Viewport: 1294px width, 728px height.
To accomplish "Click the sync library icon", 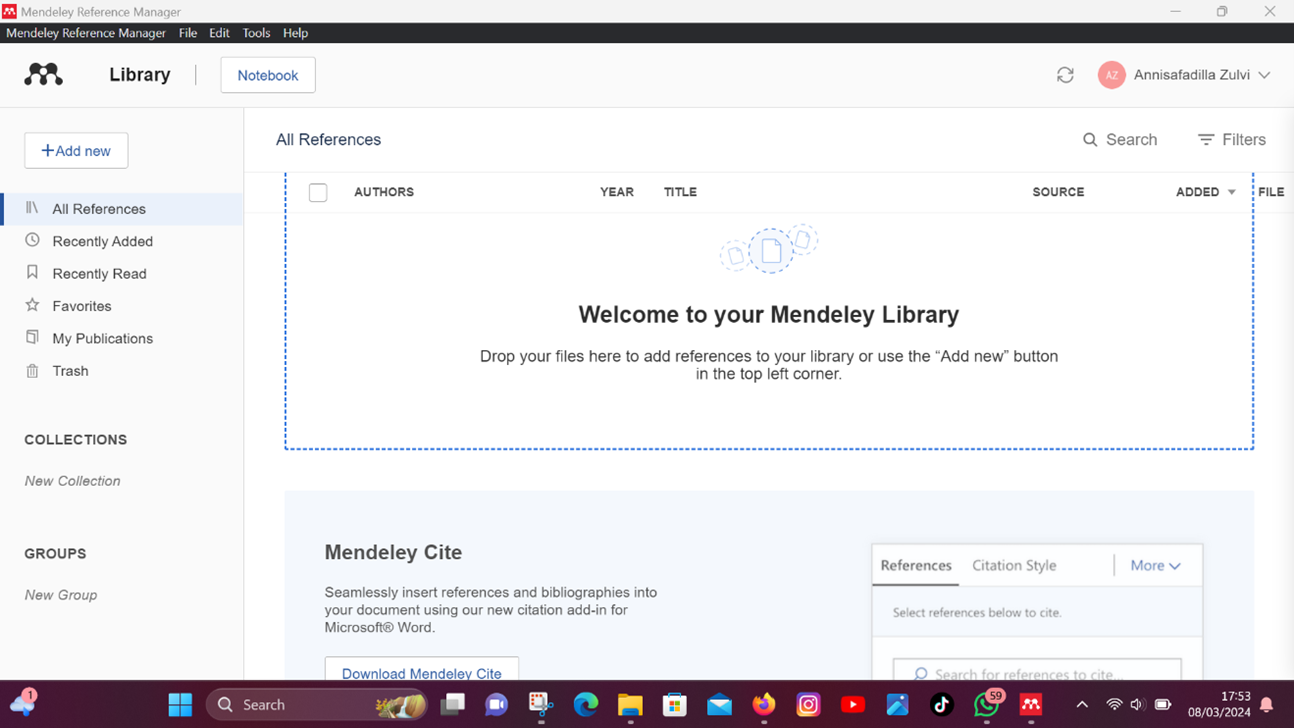I will click(x=1065, y=75).
